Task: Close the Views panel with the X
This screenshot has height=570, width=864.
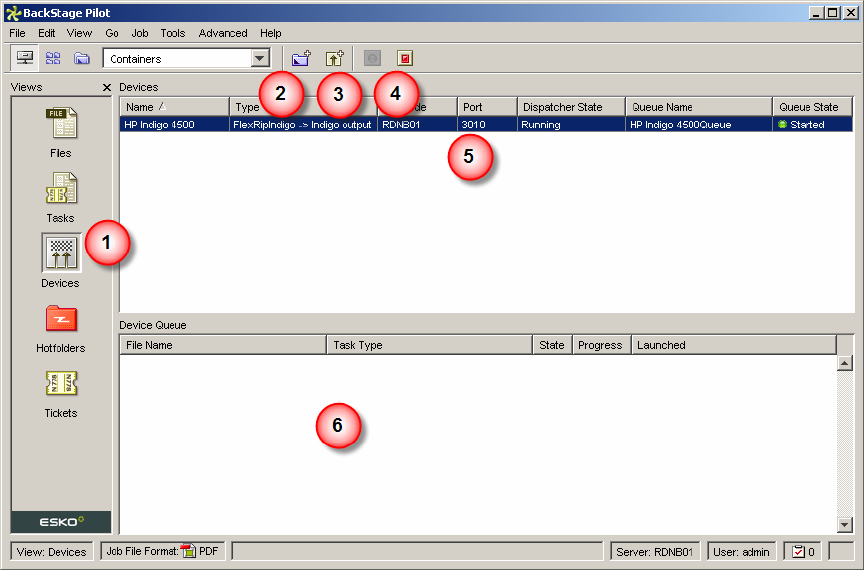Action: [x=107, y=87]
